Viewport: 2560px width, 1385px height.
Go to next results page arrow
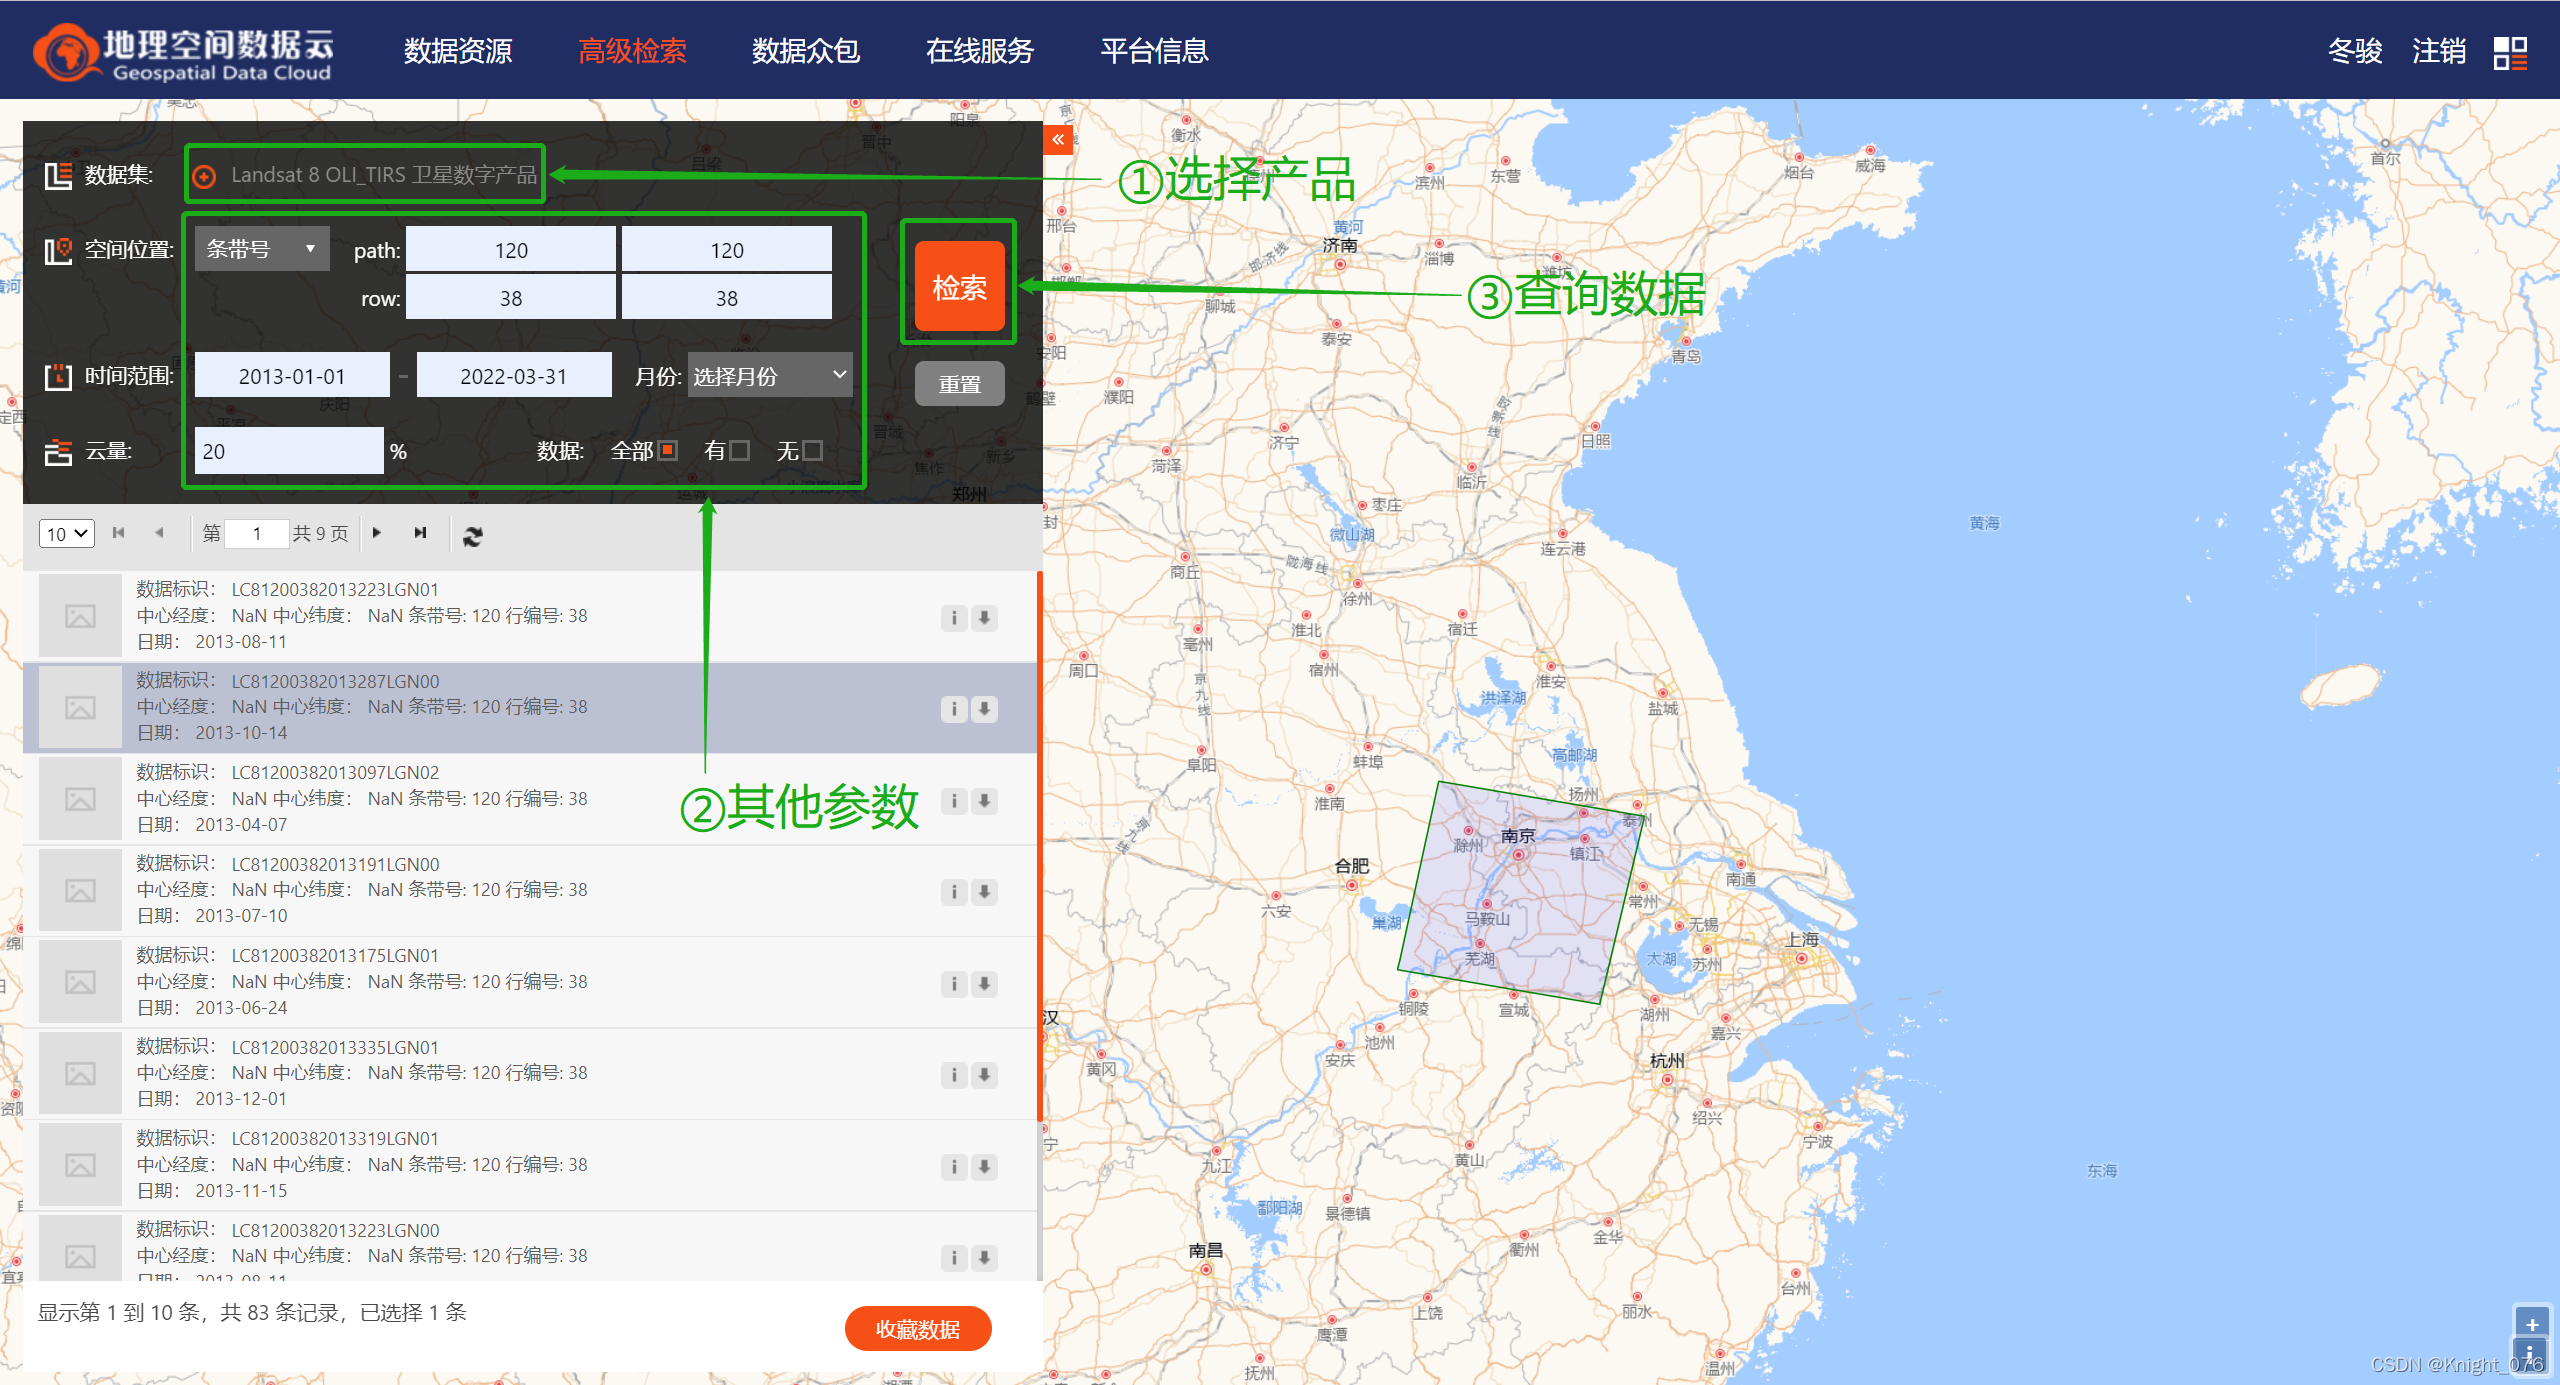click(377, 533)
